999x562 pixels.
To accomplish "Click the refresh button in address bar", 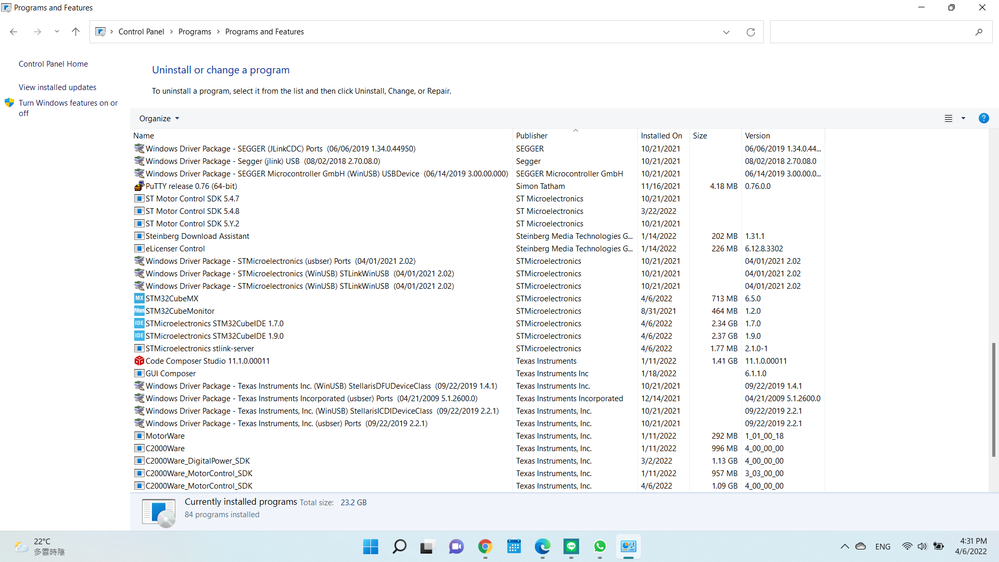I will click(x=751, y=32).
